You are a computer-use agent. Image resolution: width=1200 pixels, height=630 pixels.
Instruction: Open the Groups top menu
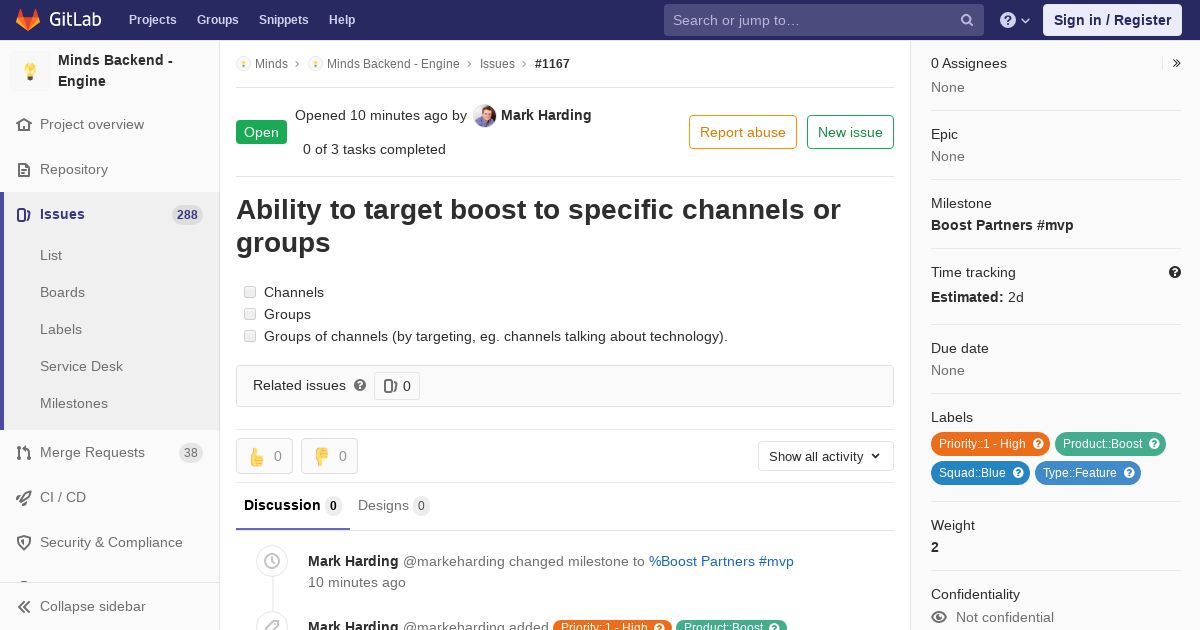[x=218, y=20]
